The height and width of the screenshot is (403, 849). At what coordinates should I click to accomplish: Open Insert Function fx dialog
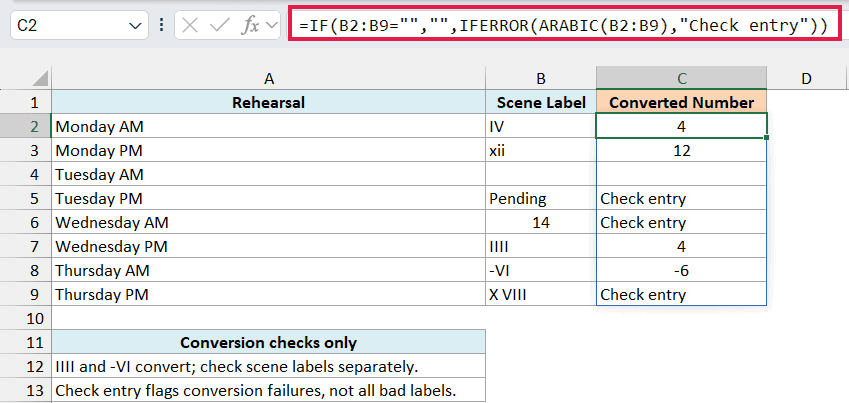pyautogui.click(x=250, y=26)
